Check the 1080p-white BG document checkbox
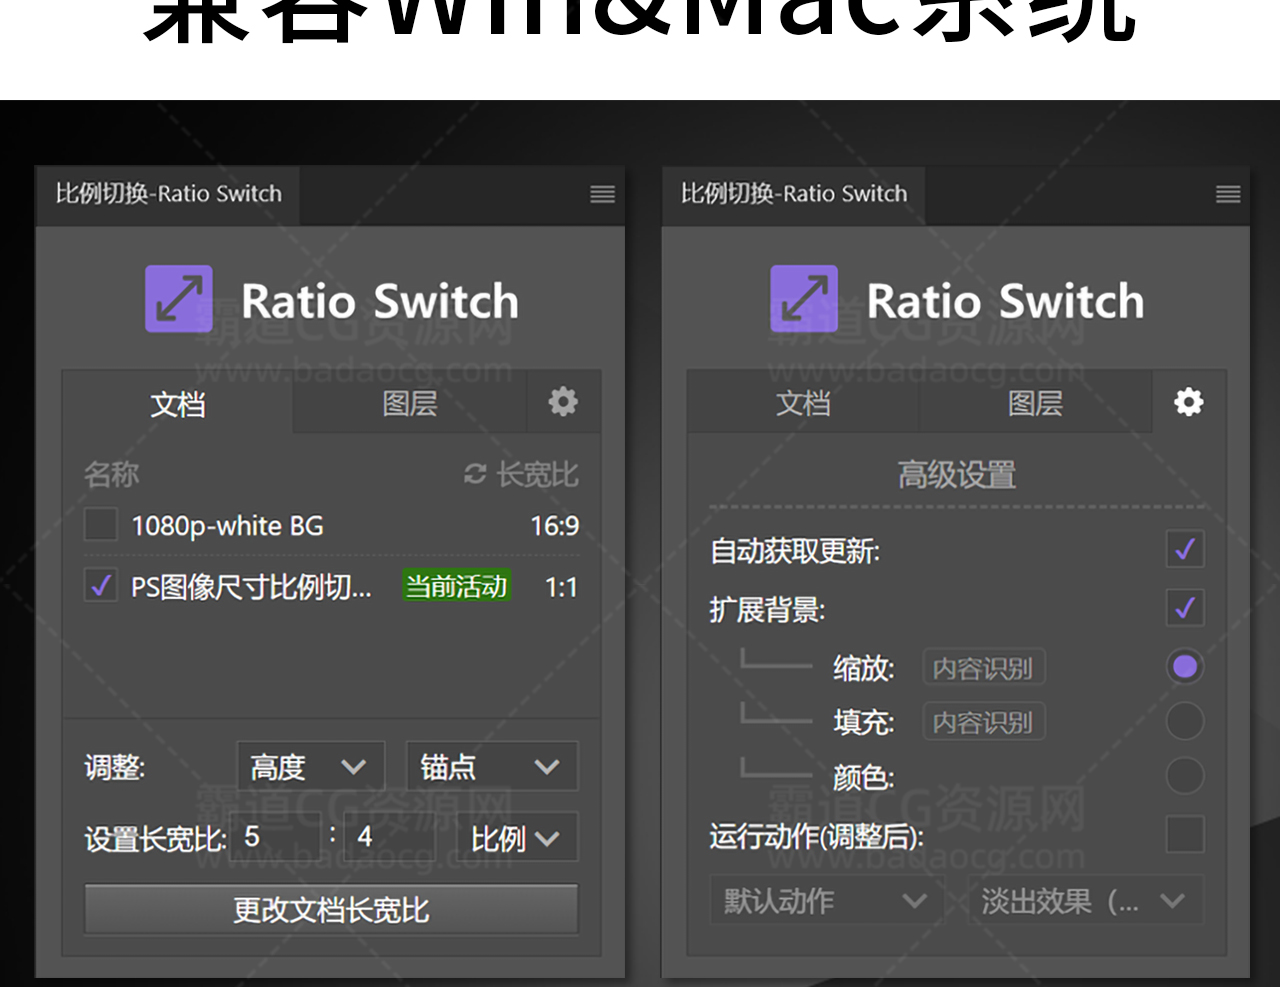This screenshot has width=1280, height=987. pos(101,525)
